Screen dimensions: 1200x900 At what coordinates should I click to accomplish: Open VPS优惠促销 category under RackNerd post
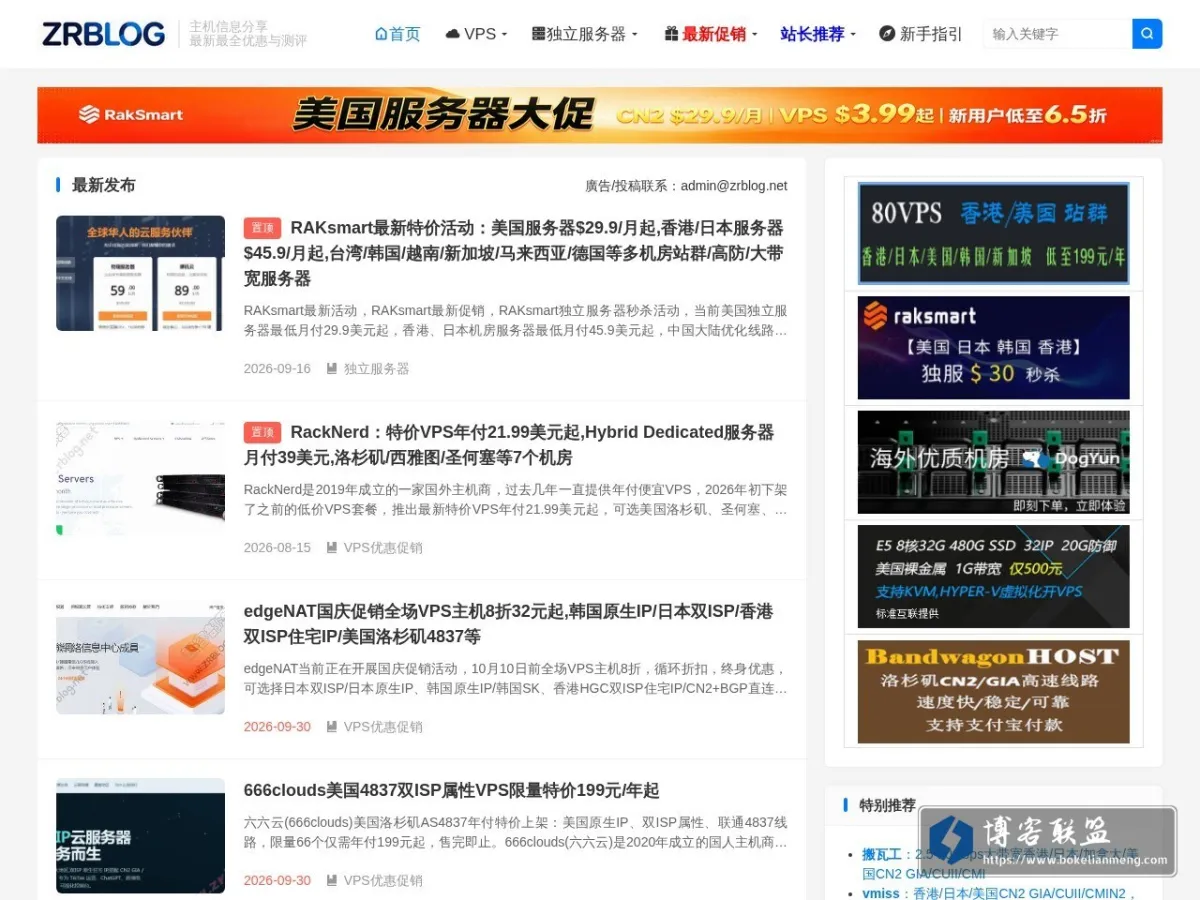pyautogui.click(x=383, y=547)
